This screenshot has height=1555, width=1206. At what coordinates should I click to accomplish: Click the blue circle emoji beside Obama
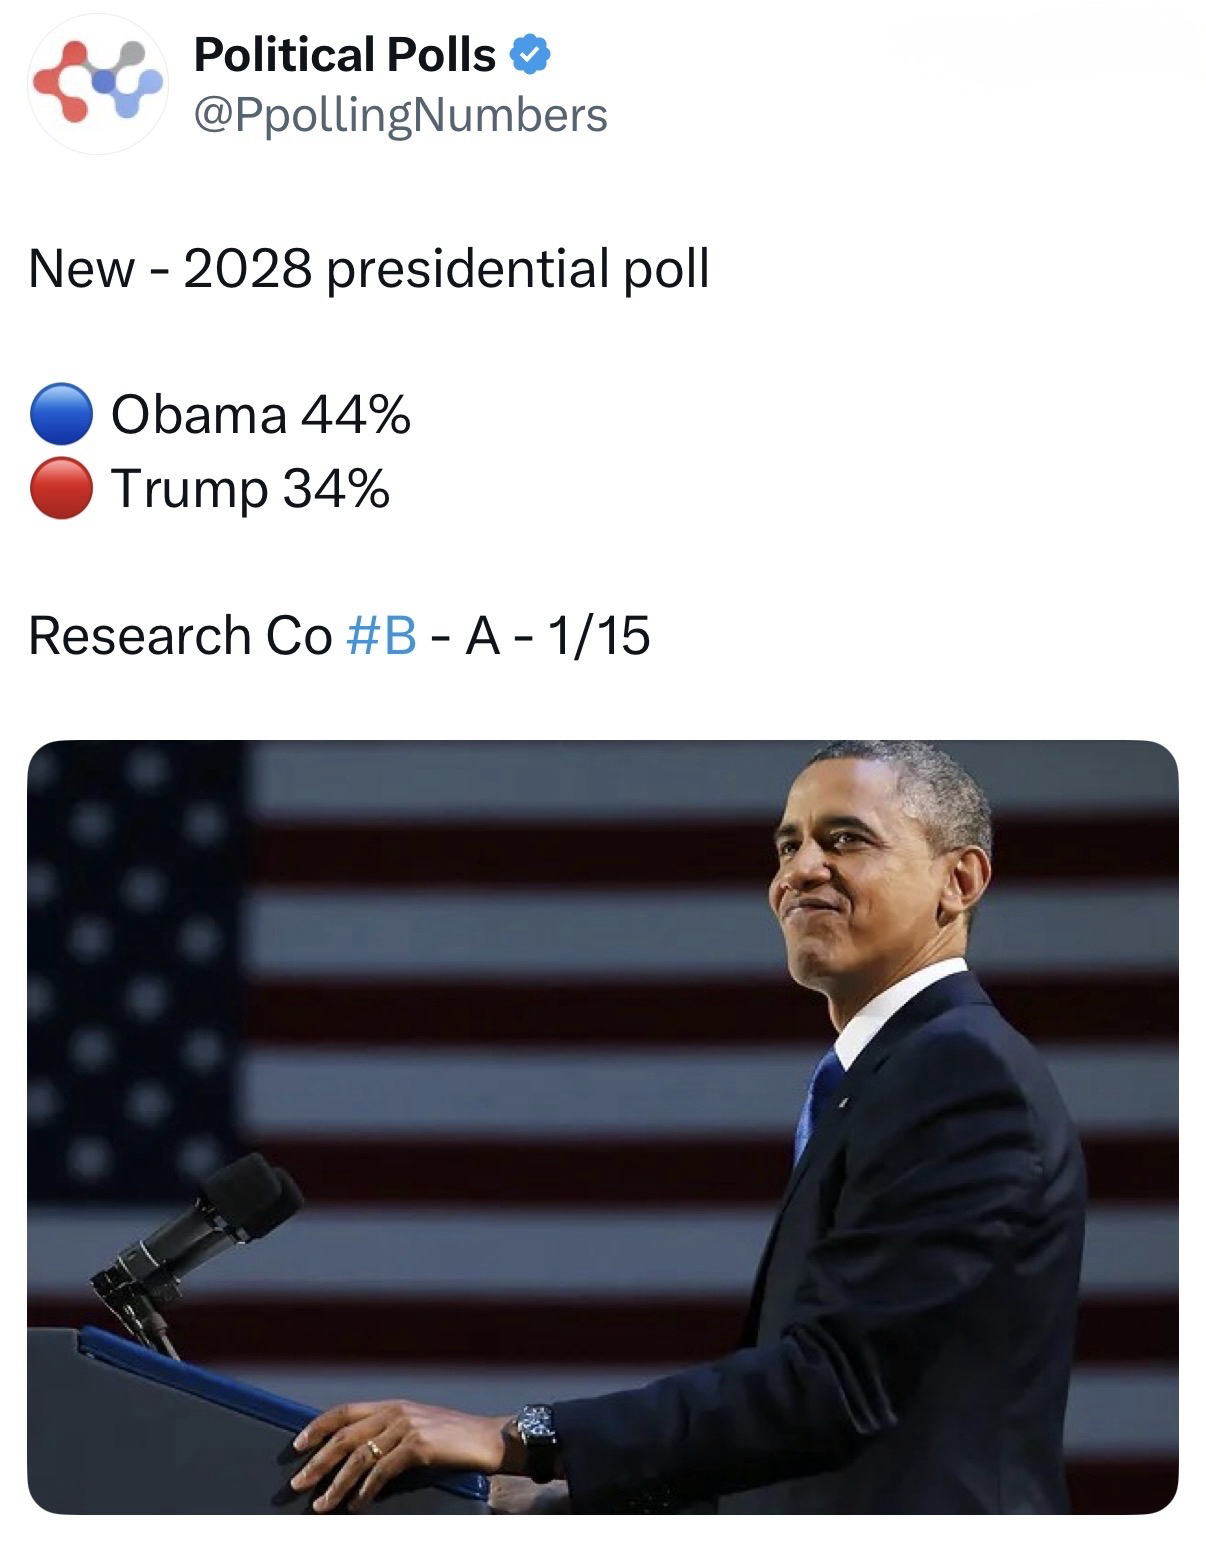(x=62, y=414)
